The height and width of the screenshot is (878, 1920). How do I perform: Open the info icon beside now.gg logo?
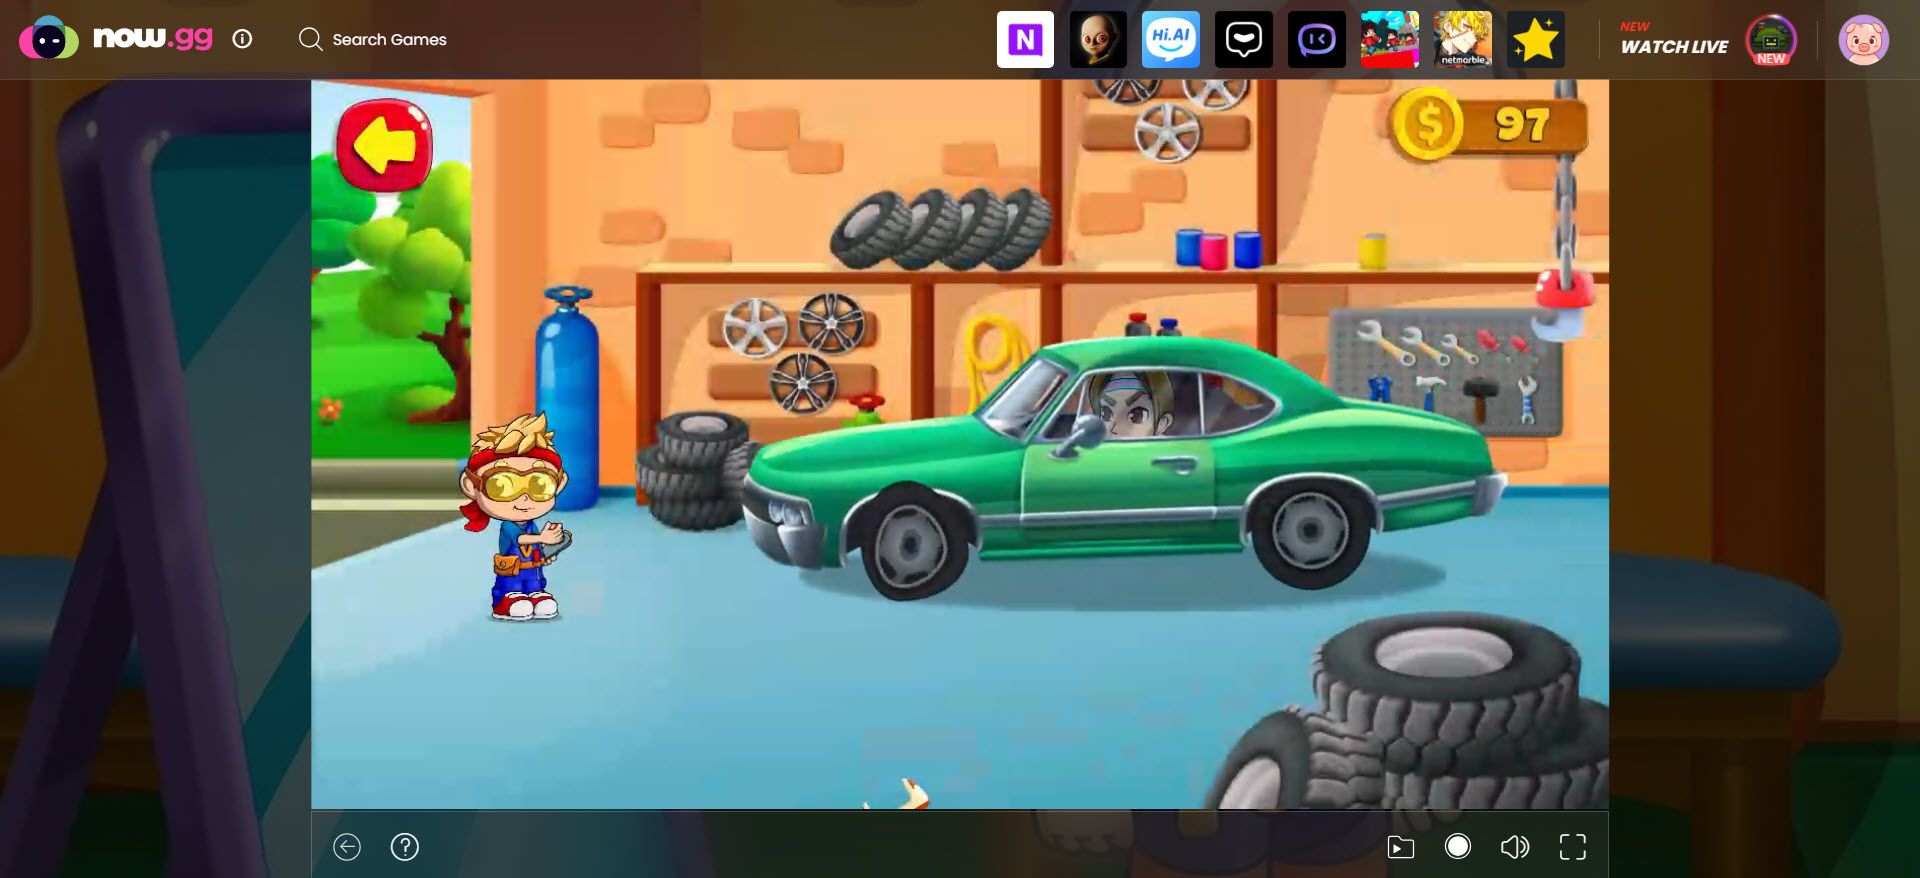[x=242, y=39]
